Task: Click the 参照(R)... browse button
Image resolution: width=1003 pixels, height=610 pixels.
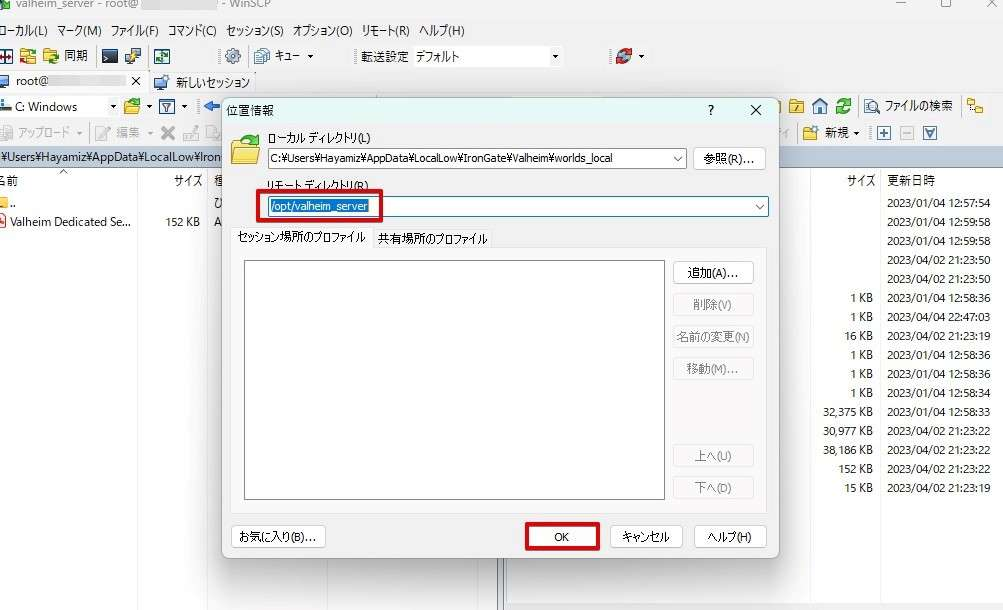Action: point(729,159)
